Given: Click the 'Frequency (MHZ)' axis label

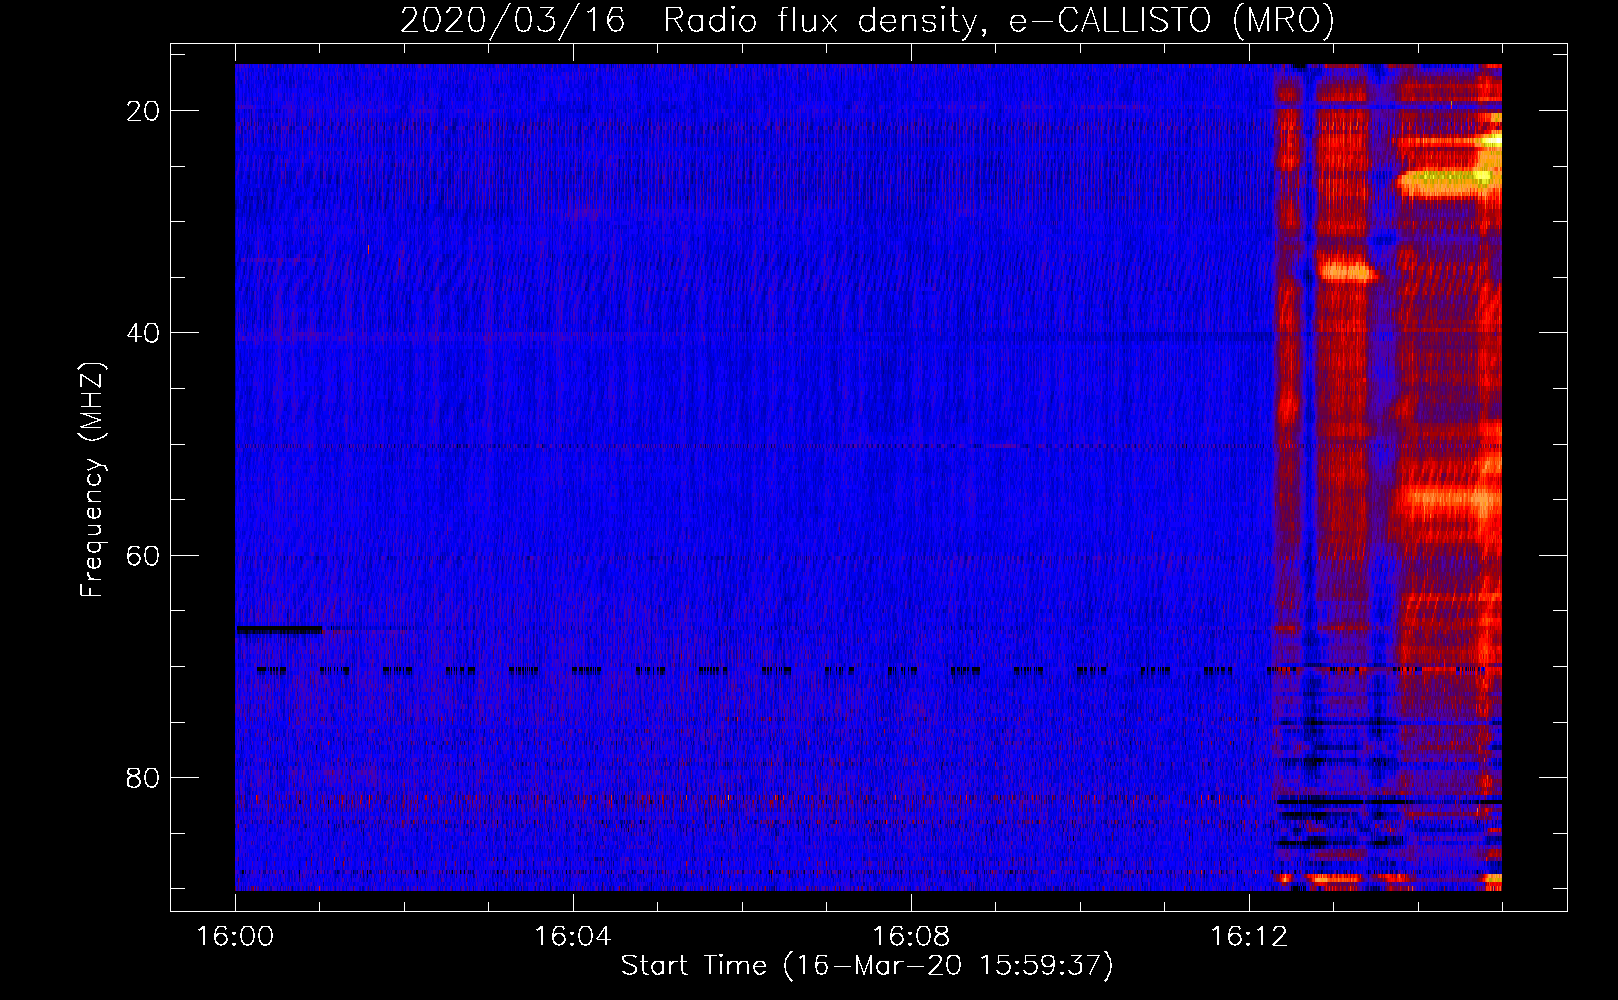Looking at the screenshot, I should tap(92, 481).
